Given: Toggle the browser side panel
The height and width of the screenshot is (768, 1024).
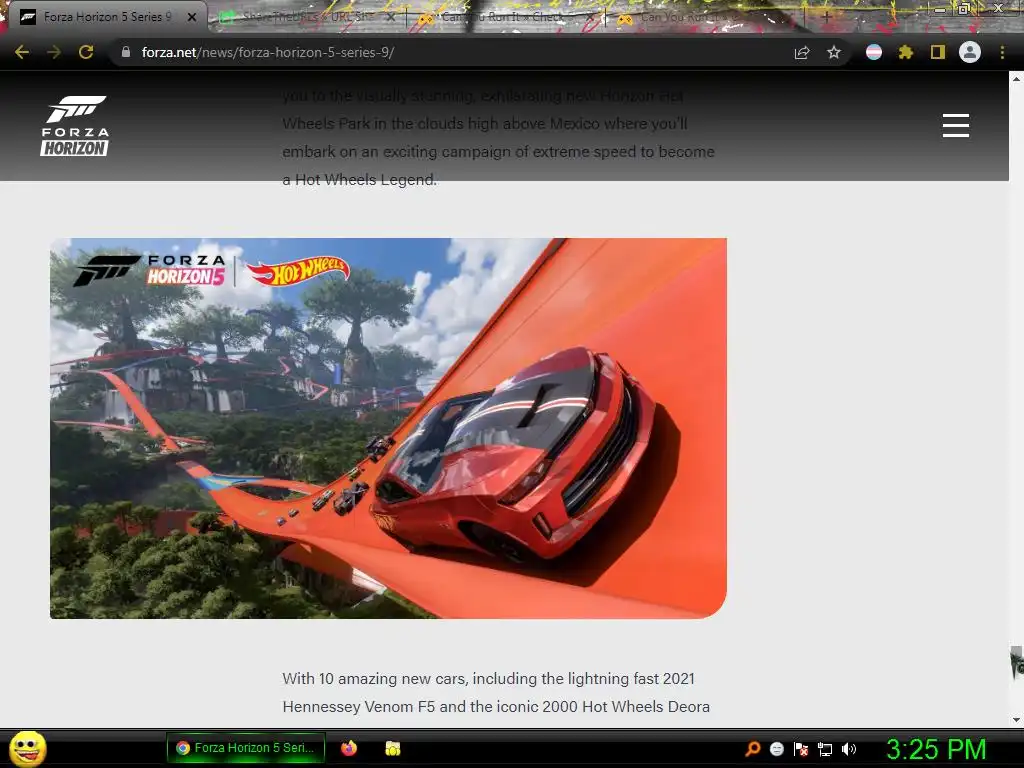Looking at the screenshot, I should (938, 52).
